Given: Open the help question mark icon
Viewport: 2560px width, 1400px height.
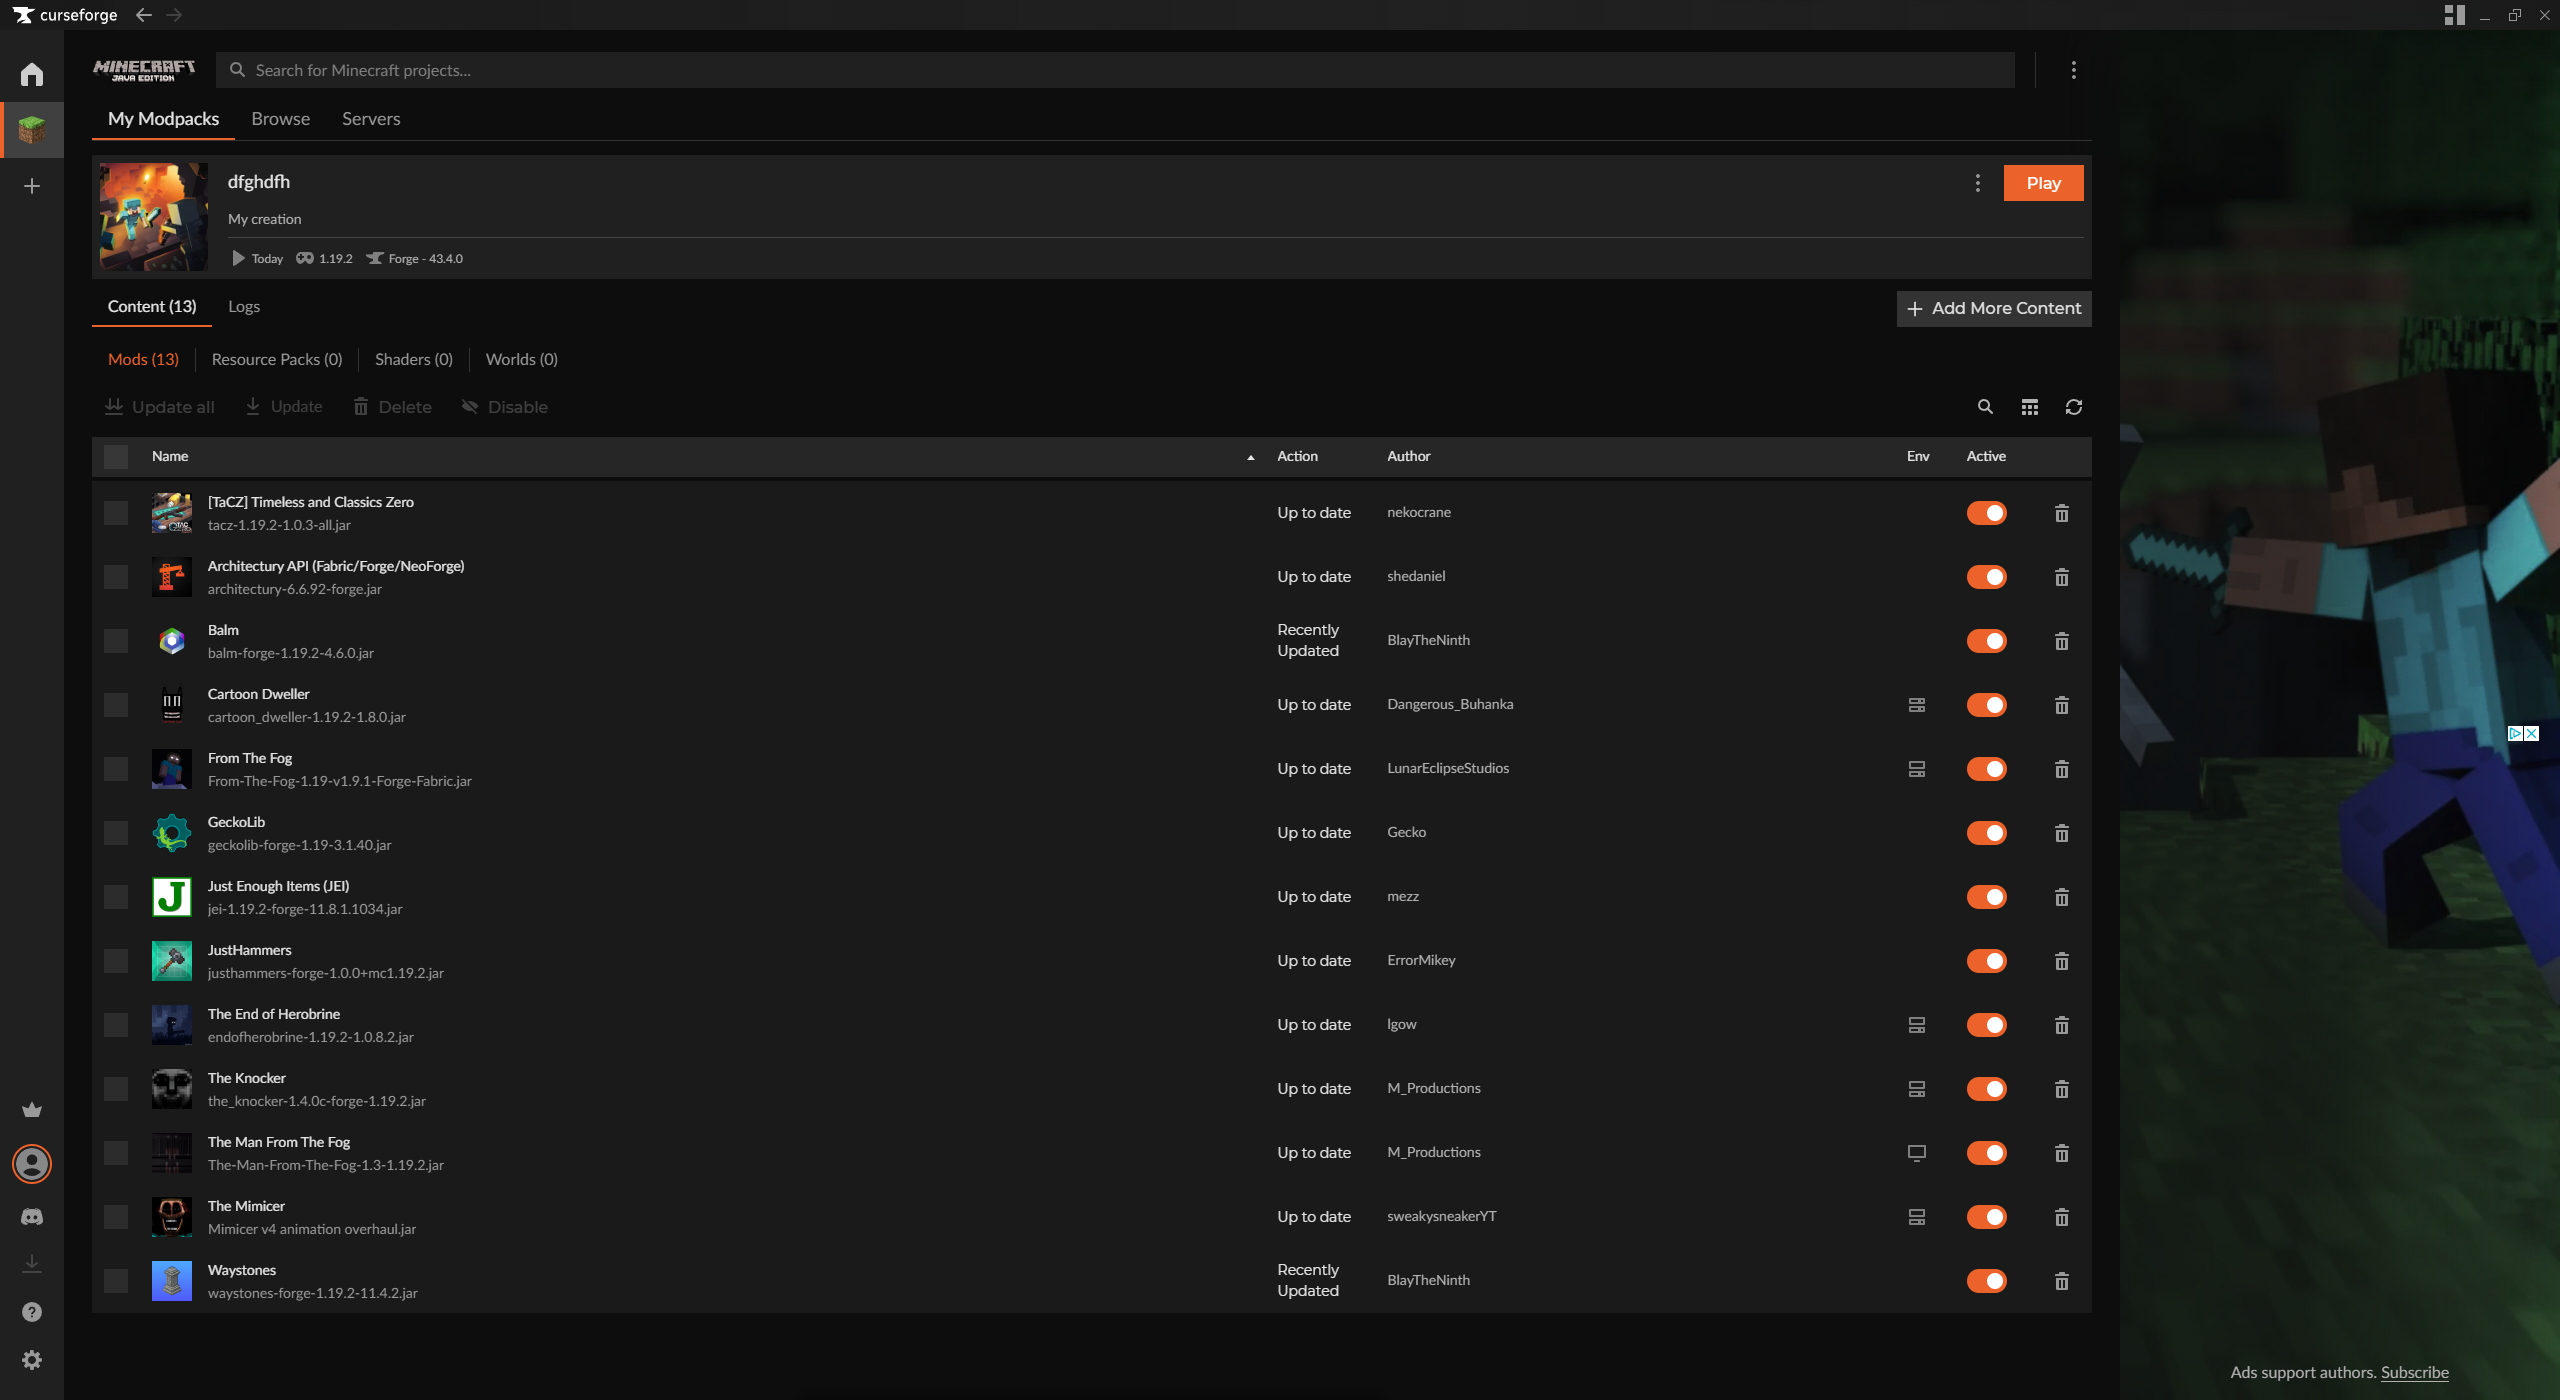Looking at the screenshot, I should pos(32,1312).
